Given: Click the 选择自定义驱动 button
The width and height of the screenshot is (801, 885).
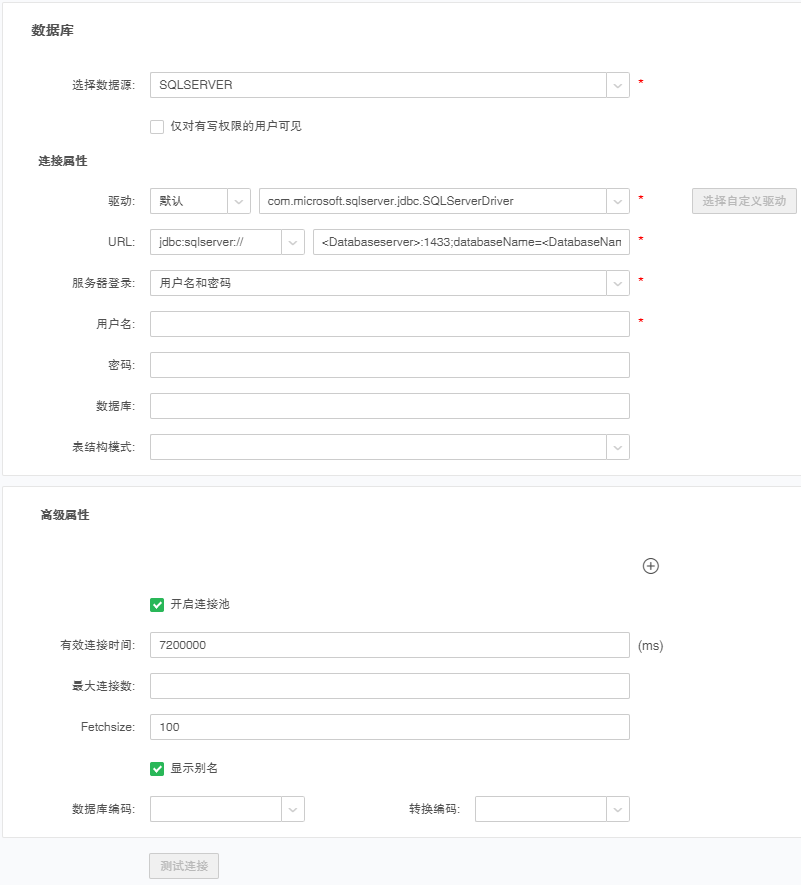Looking at the screenshot, I should pyautogui.click(x=744, y=201).
